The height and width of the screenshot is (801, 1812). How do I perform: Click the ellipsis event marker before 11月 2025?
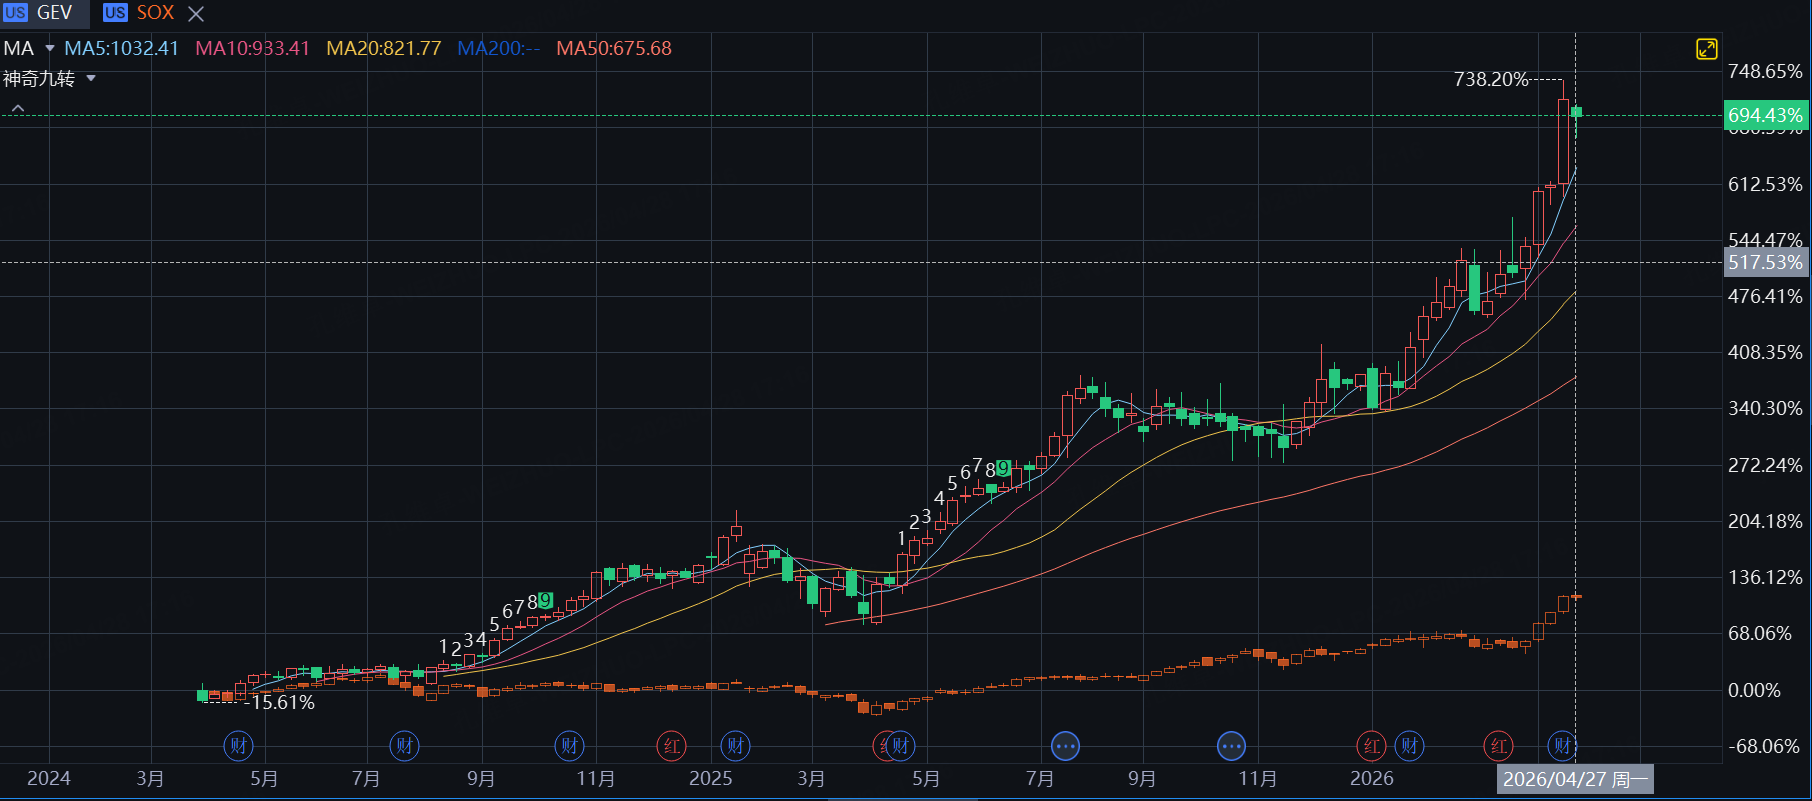pos(1231,745)
